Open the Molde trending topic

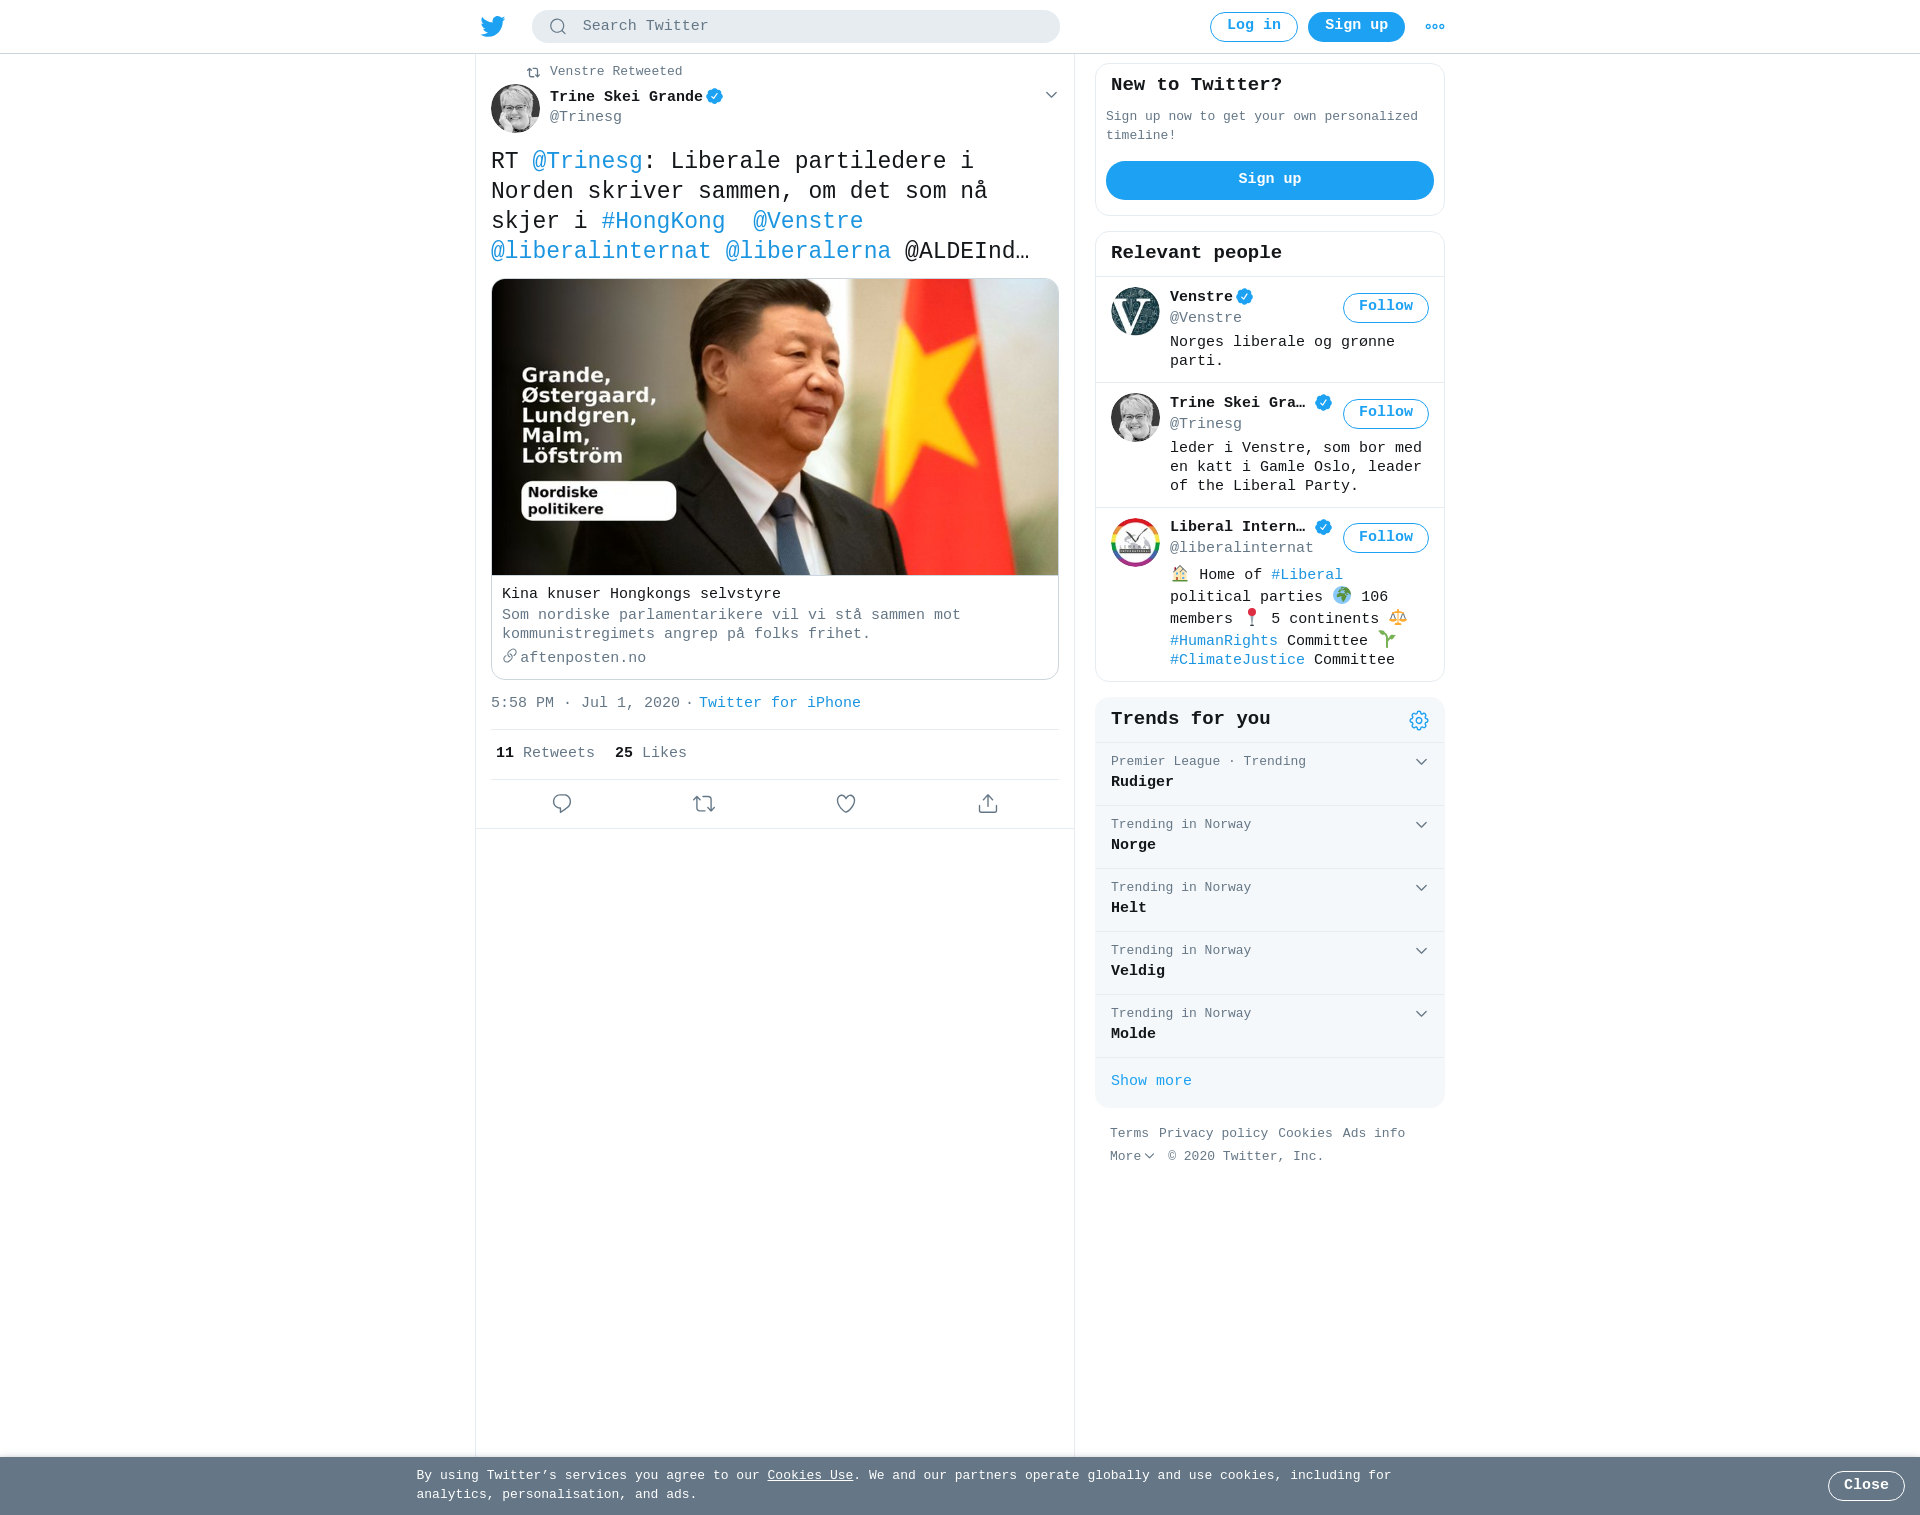point(1270,1025)
